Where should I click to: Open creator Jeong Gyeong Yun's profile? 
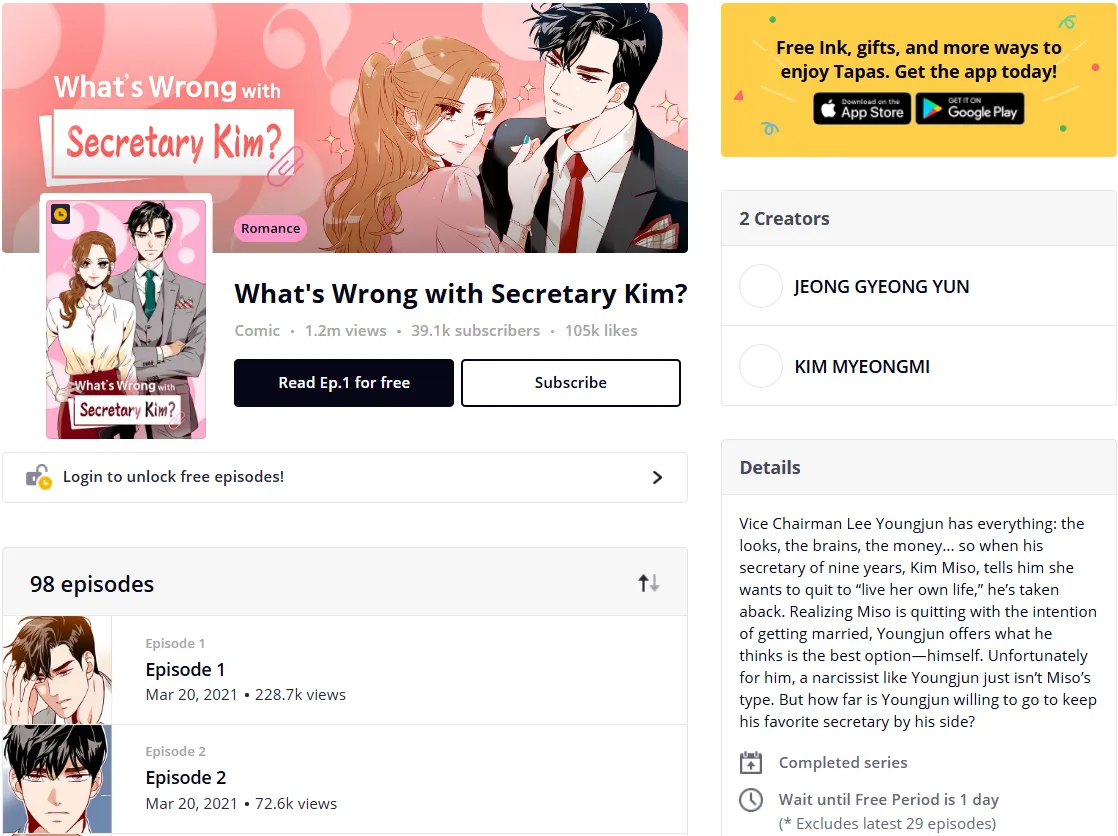click(x=881, y=286)
